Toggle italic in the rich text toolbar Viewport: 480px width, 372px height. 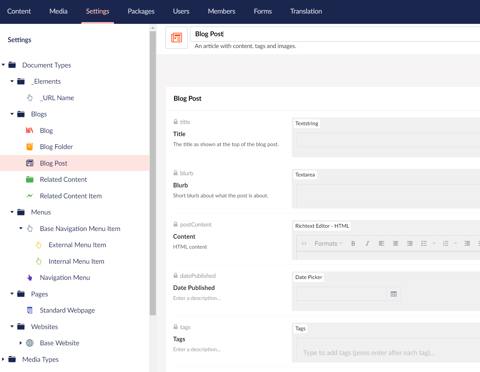(367, 243)
